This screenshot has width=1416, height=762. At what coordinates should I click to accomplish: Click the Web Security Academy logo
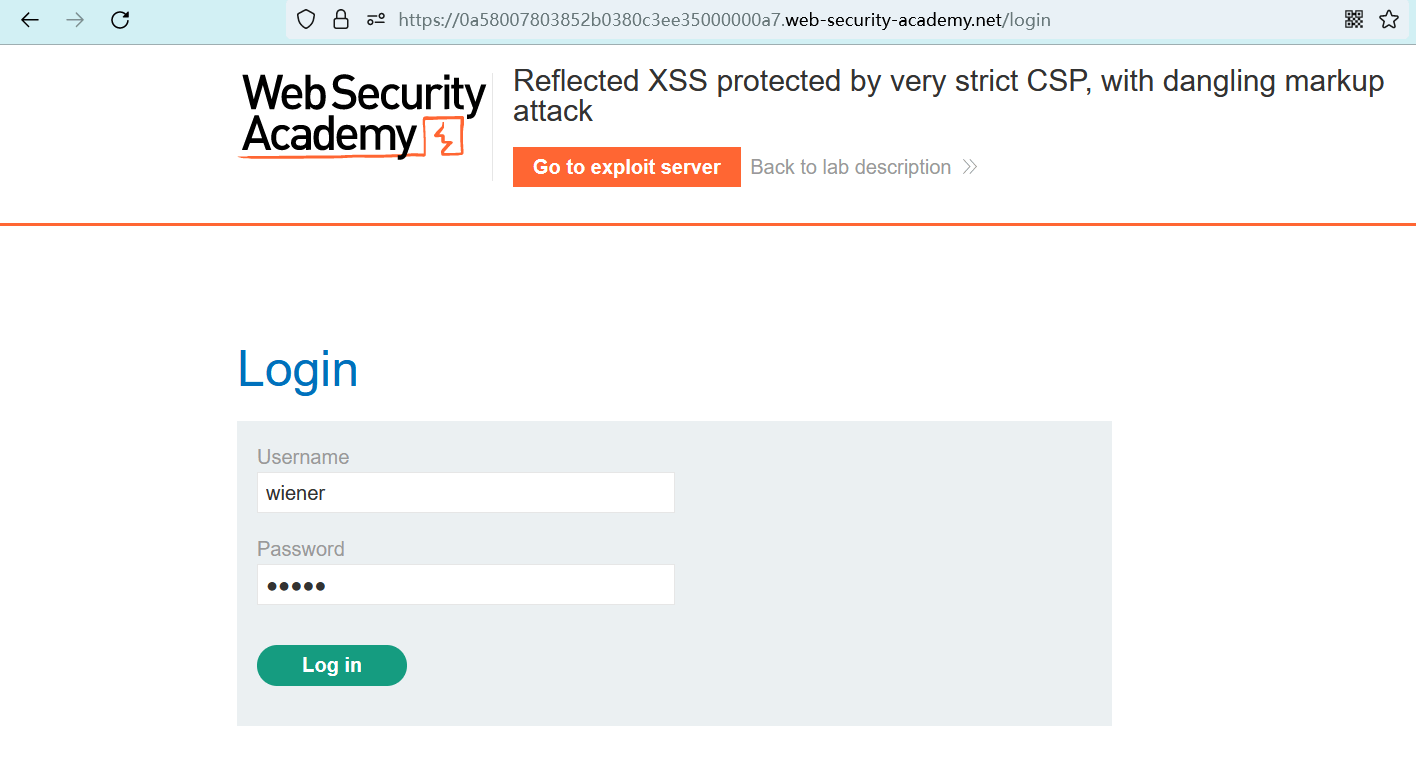[x=363, y=116]
